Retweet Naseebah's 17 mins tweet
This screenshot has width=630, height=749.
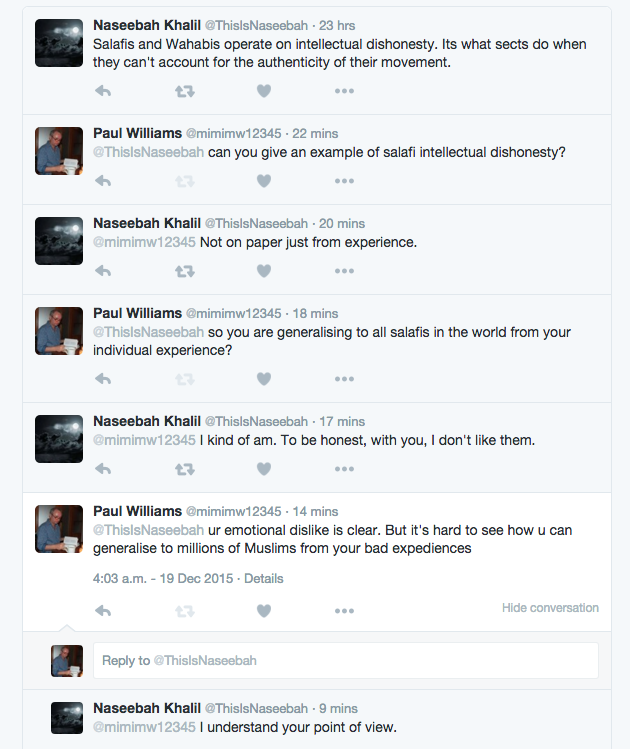pyautogui.click(x=185, y=469)
